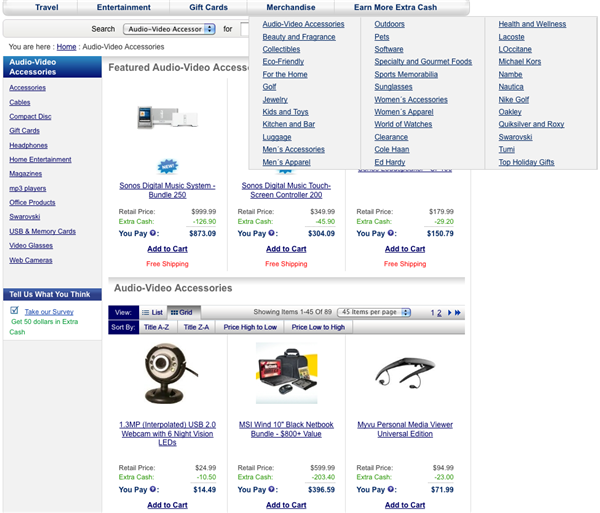Viewport: 600px width, 513px height.
Task: Open USB & Memory Cards category
Action: 42,231
